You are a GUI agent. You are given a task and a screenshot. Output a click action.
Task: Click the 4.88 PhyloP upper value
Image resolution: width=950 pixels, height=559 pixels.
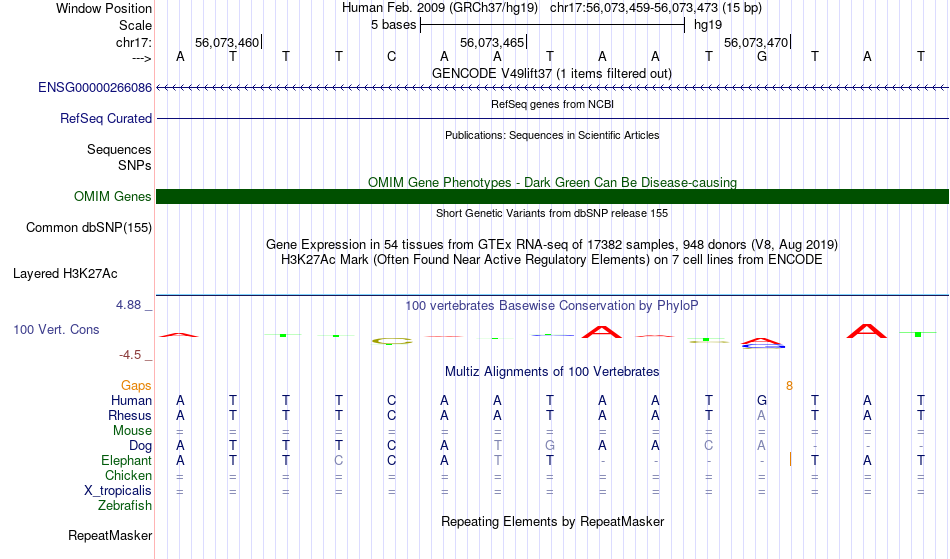[x=128, y=305]
